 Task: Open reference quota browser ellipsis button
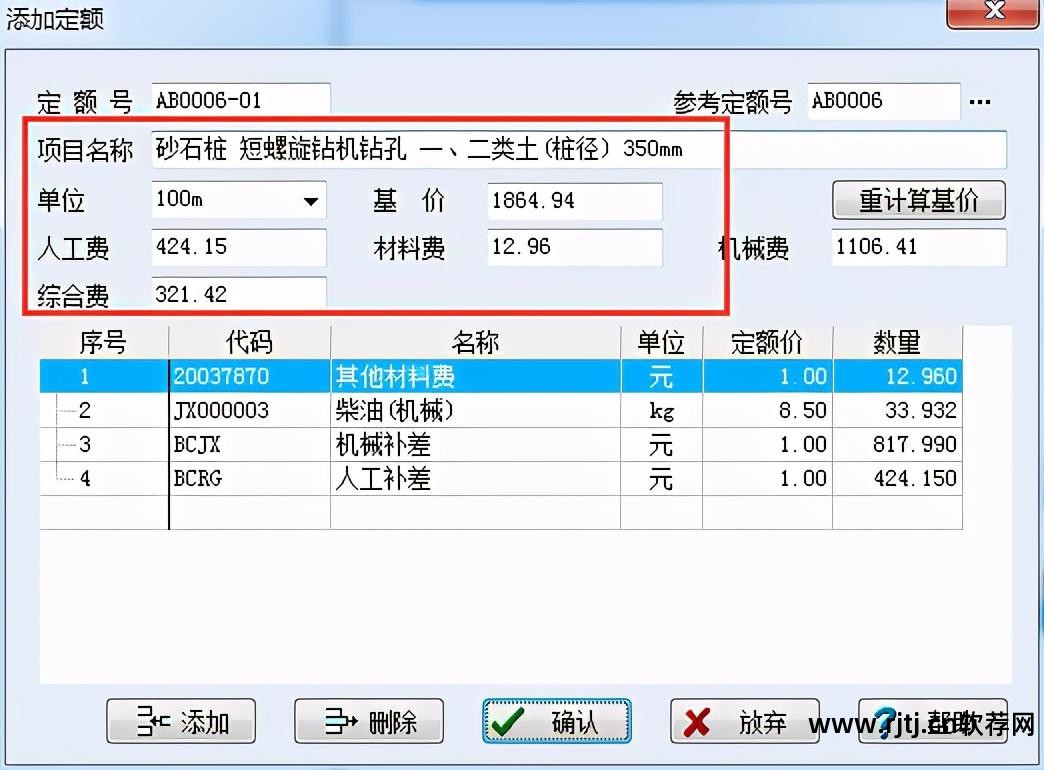coord(980,102)
